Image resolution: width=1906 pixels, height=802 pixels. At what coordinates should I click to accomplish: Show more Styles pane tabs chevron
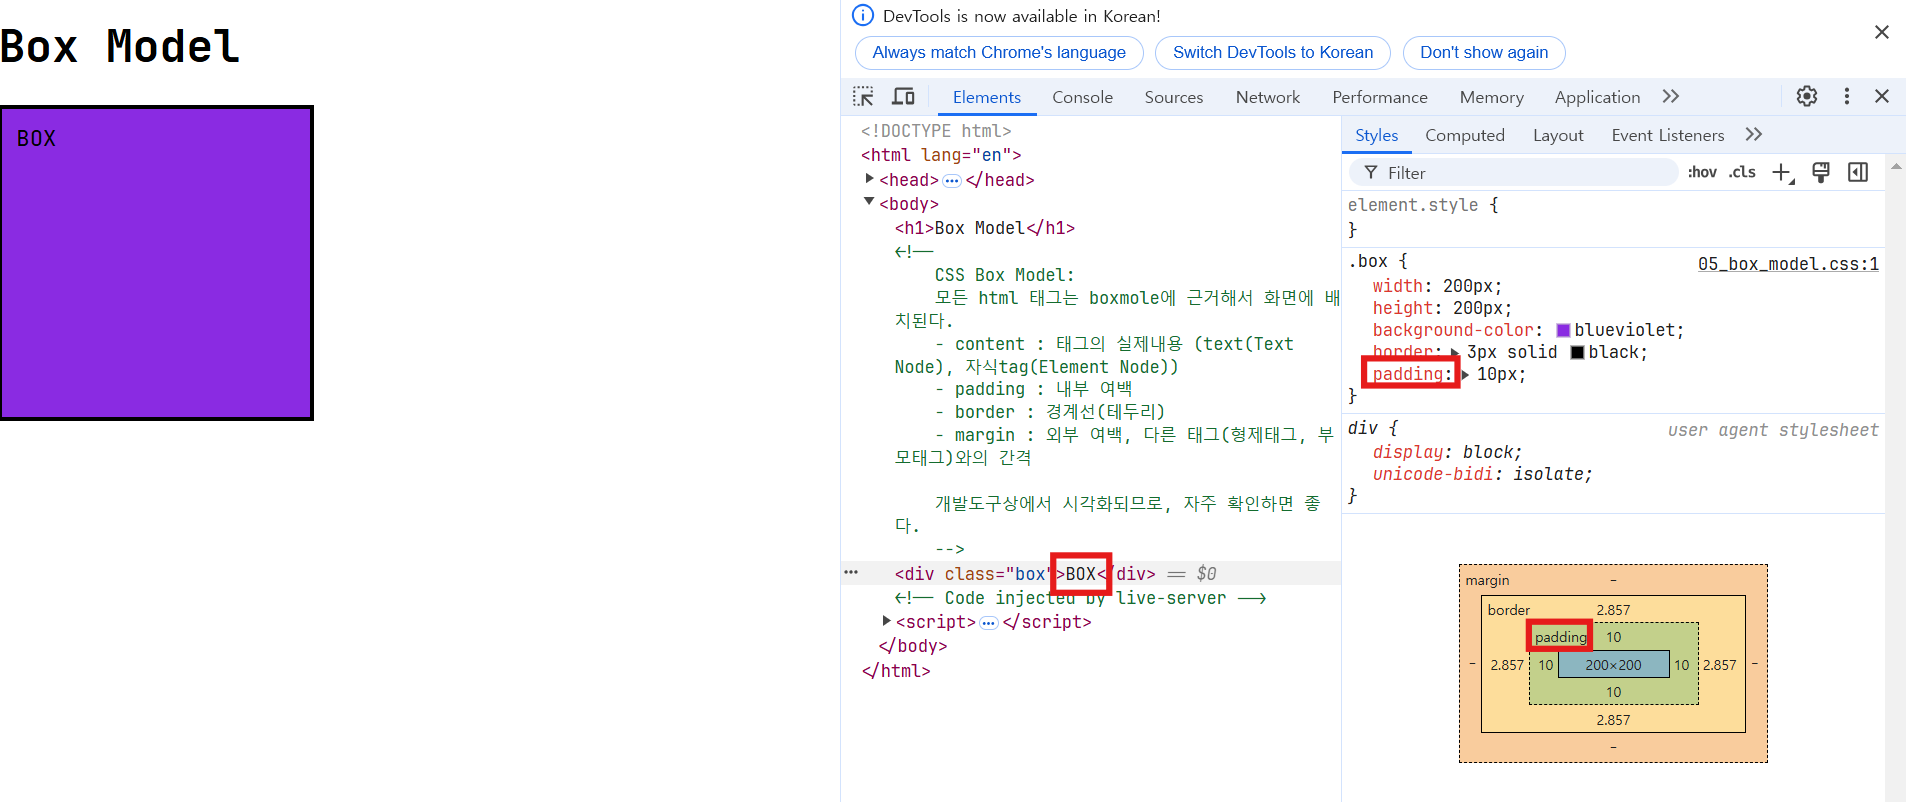click(x=1754, y=134)
